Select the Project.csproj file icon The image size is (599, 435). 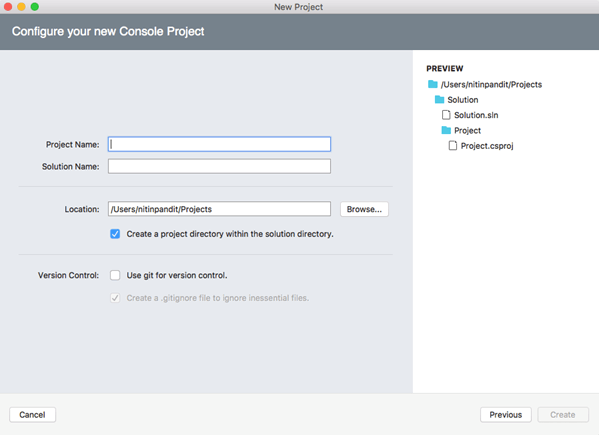point(453,146)
